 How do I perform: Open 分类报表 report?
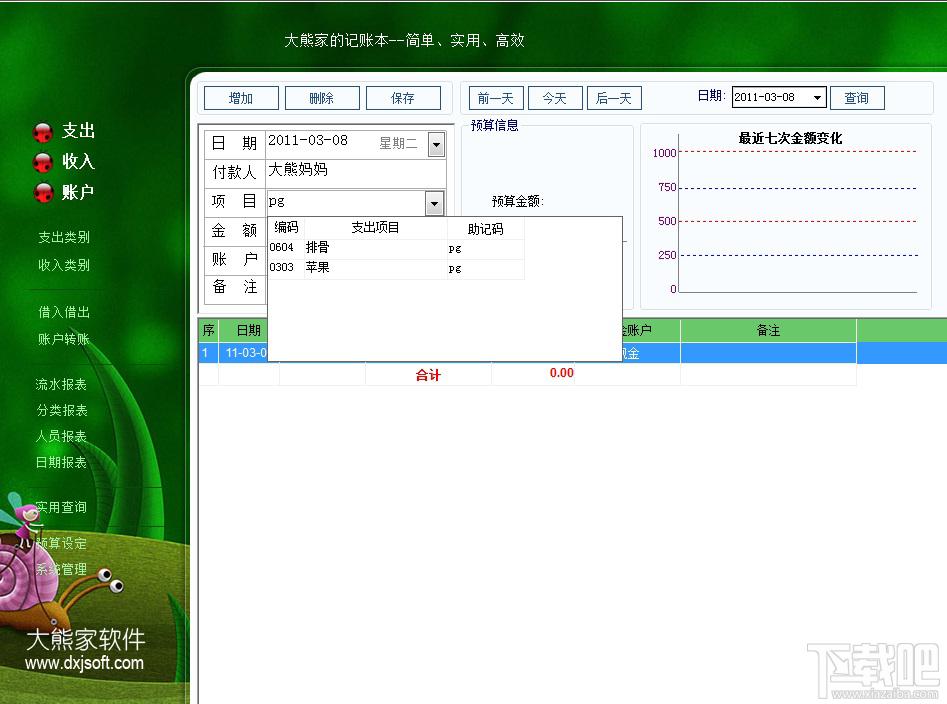click(61, 411)
